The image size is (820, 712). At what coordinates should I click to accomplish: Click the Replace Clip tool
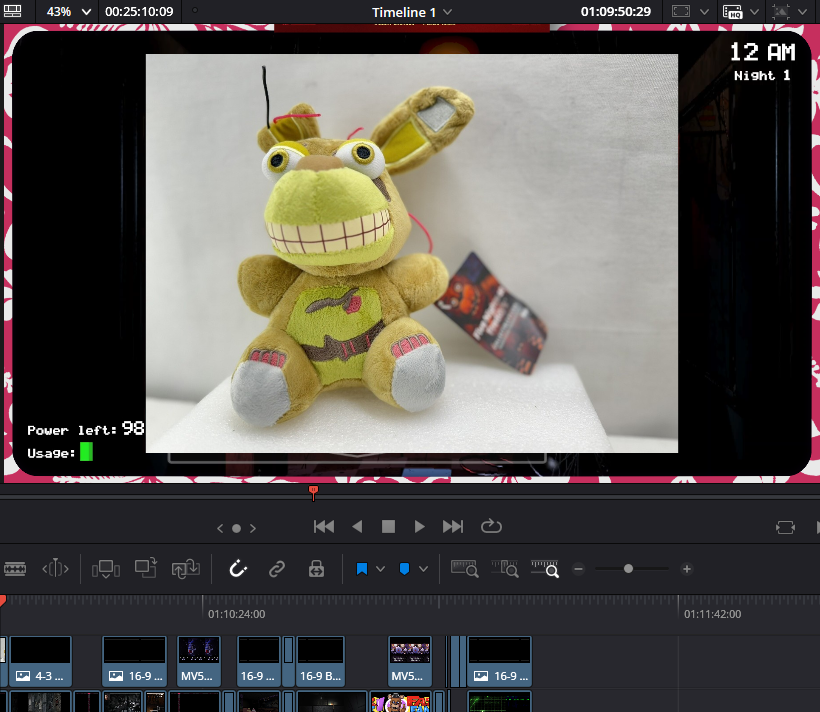[x=186, y=569]
